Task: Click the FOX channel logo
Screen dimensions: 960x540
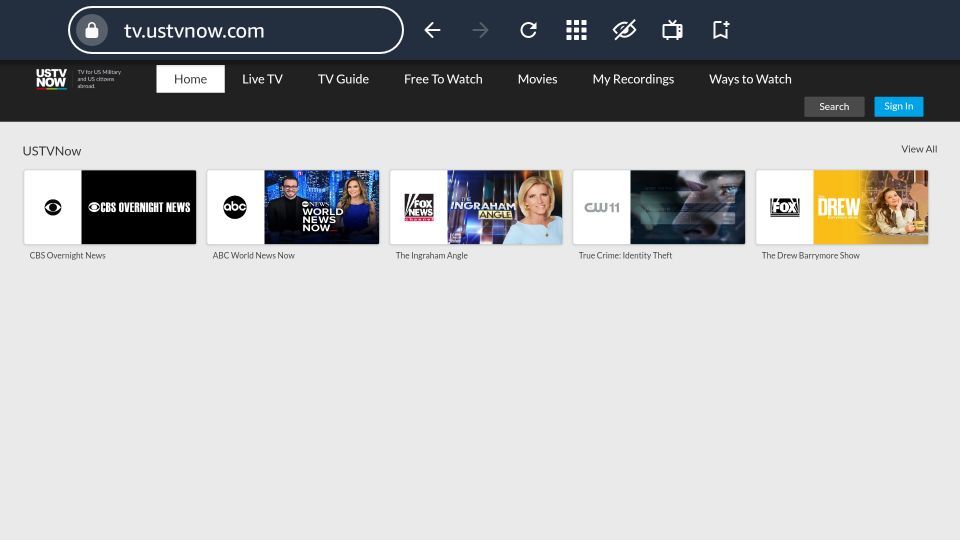Action: (x=785, y=207)
